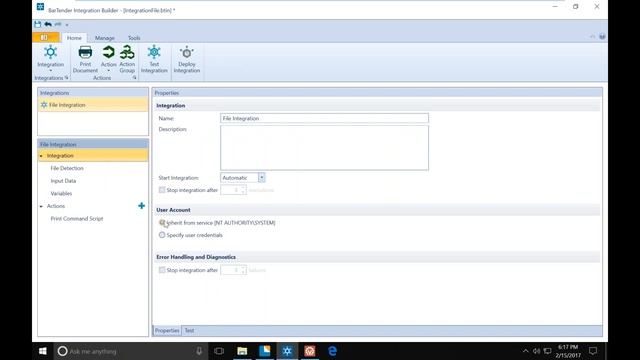The width and height of the screenshot is (640, 360).
Task: Open the Start Integration Automatic dropdown
Action: click(x=262, y=178)
